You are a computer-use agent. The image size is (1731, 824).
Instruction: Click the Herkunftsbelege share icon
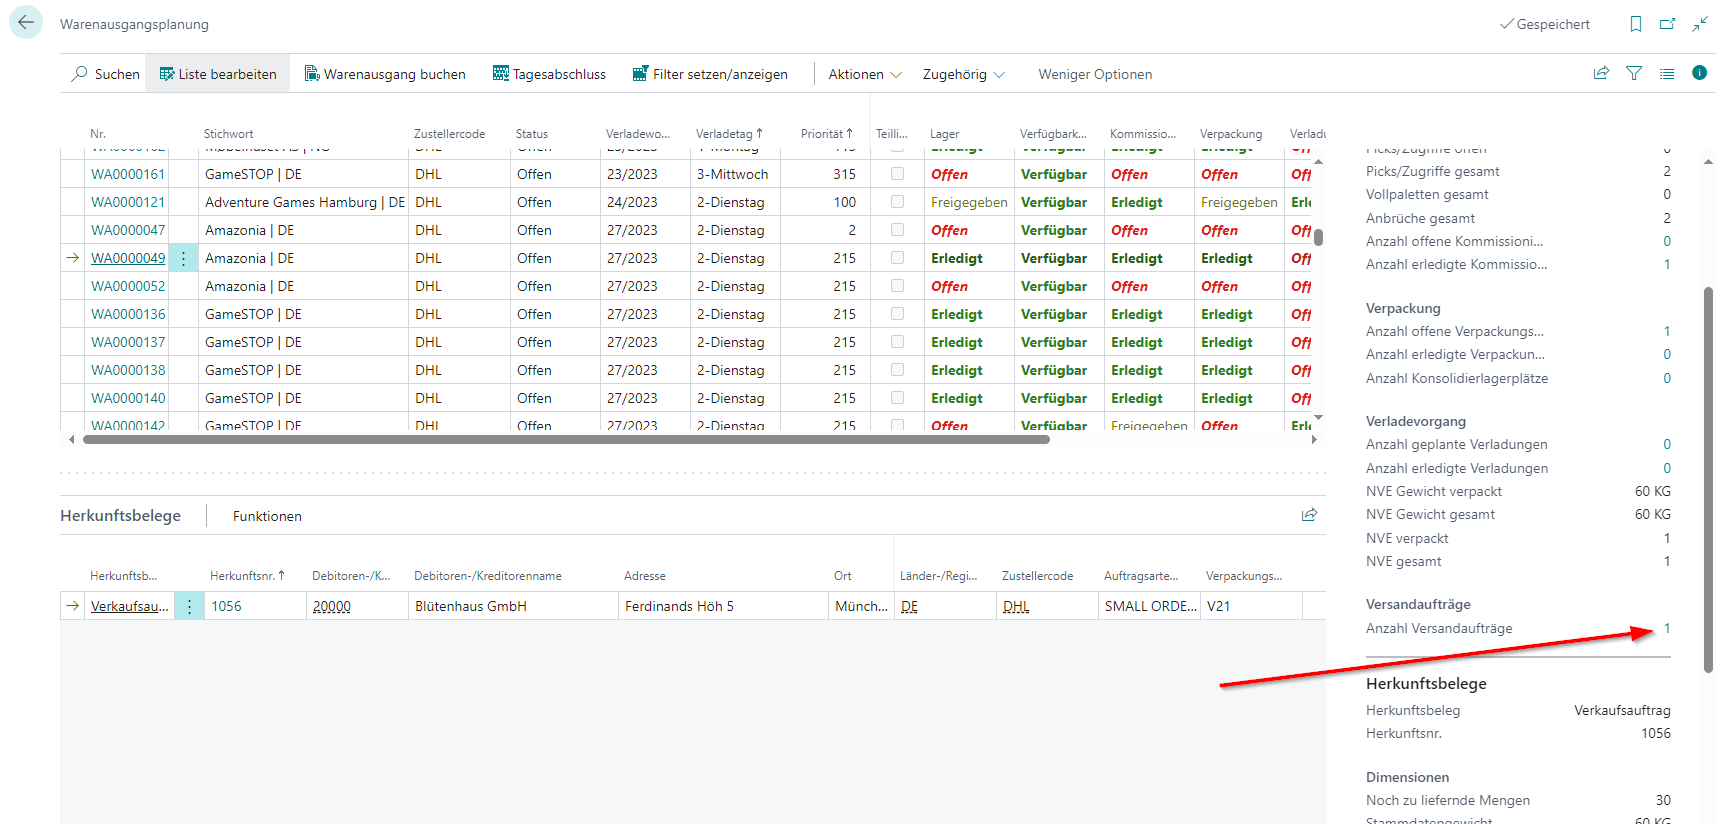click(1309, 515)
